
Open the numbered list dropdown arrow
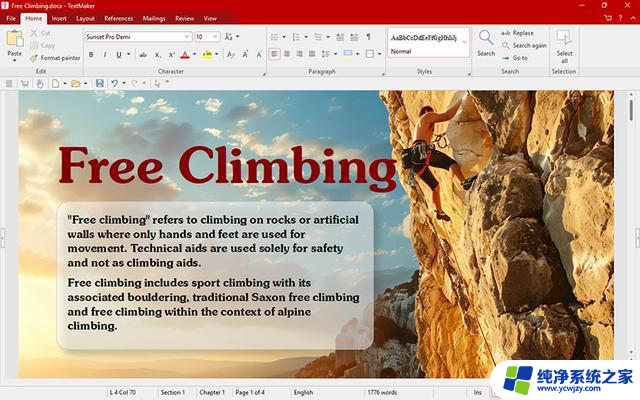(x=306, y=37)
